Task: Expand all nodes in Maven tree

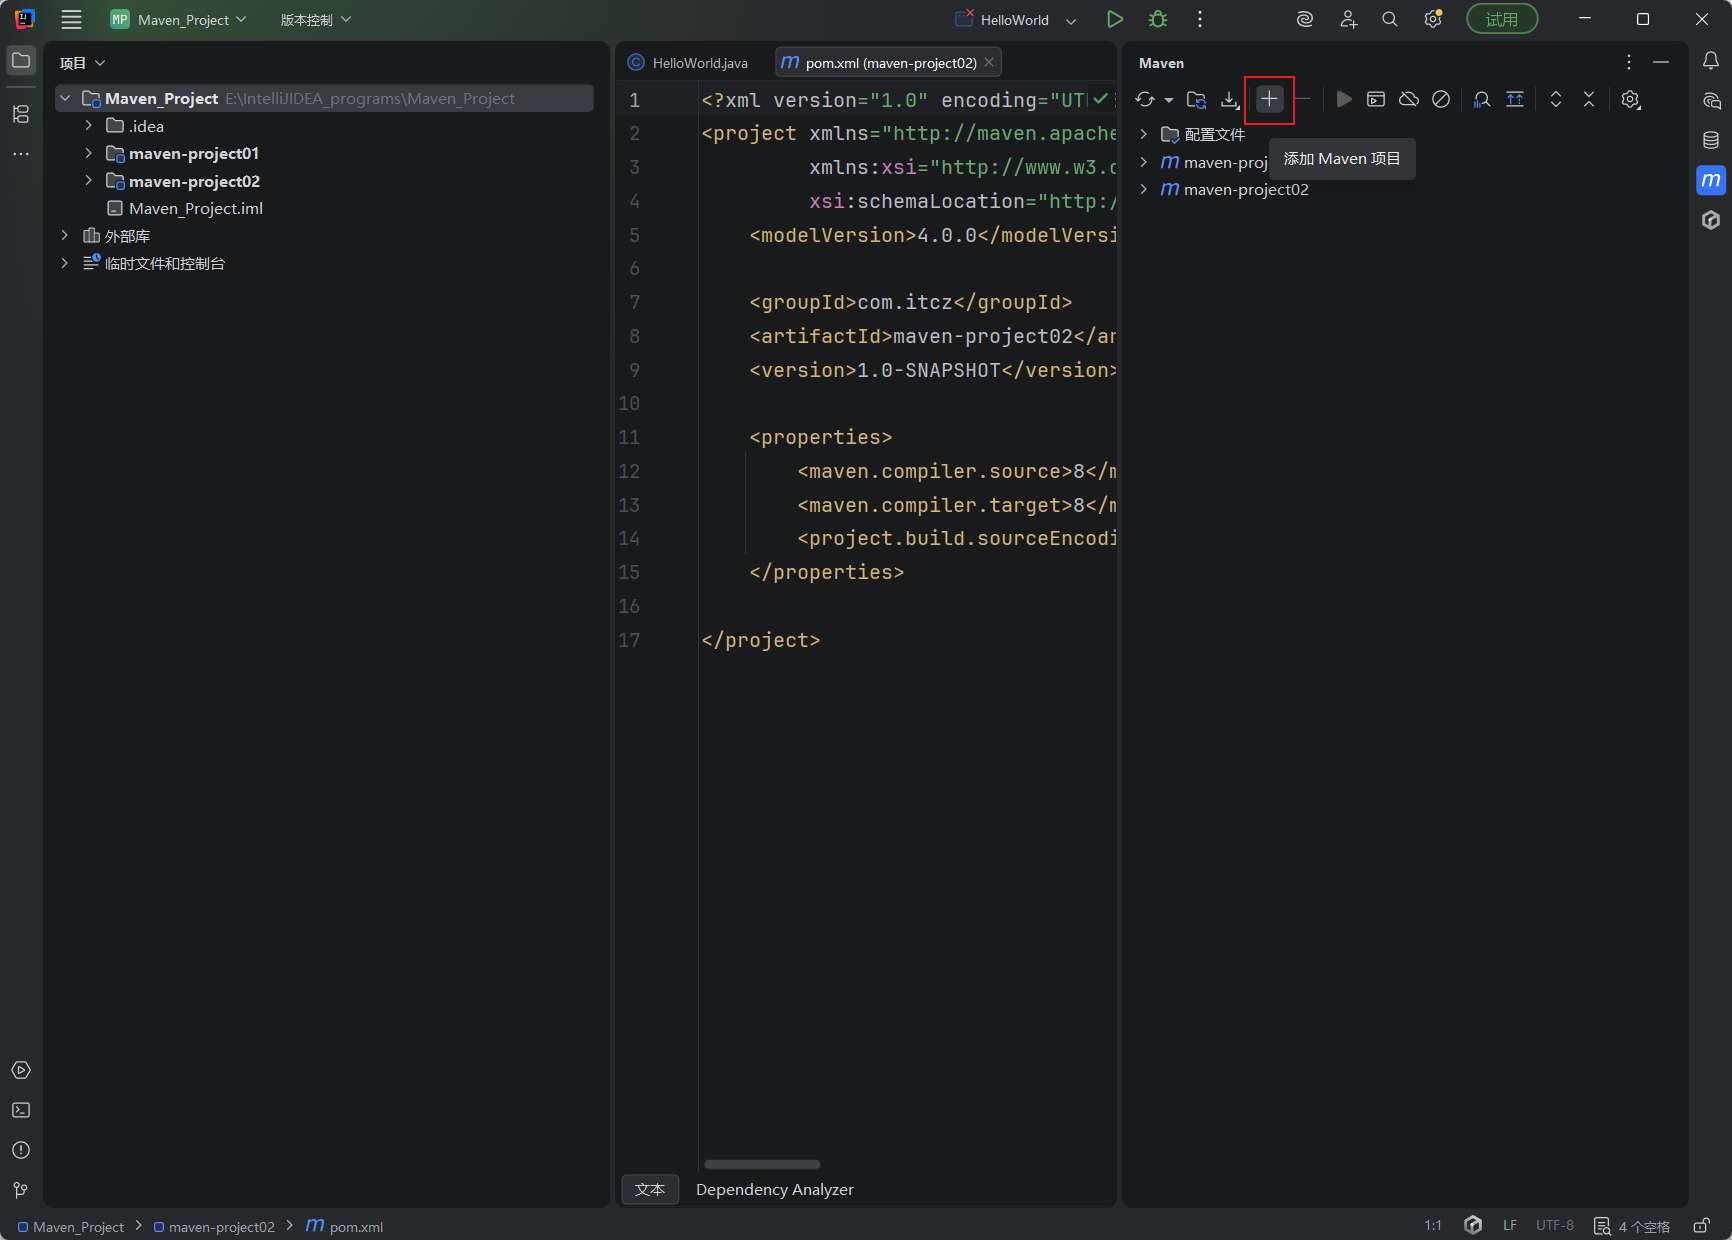Action: 1556,99
